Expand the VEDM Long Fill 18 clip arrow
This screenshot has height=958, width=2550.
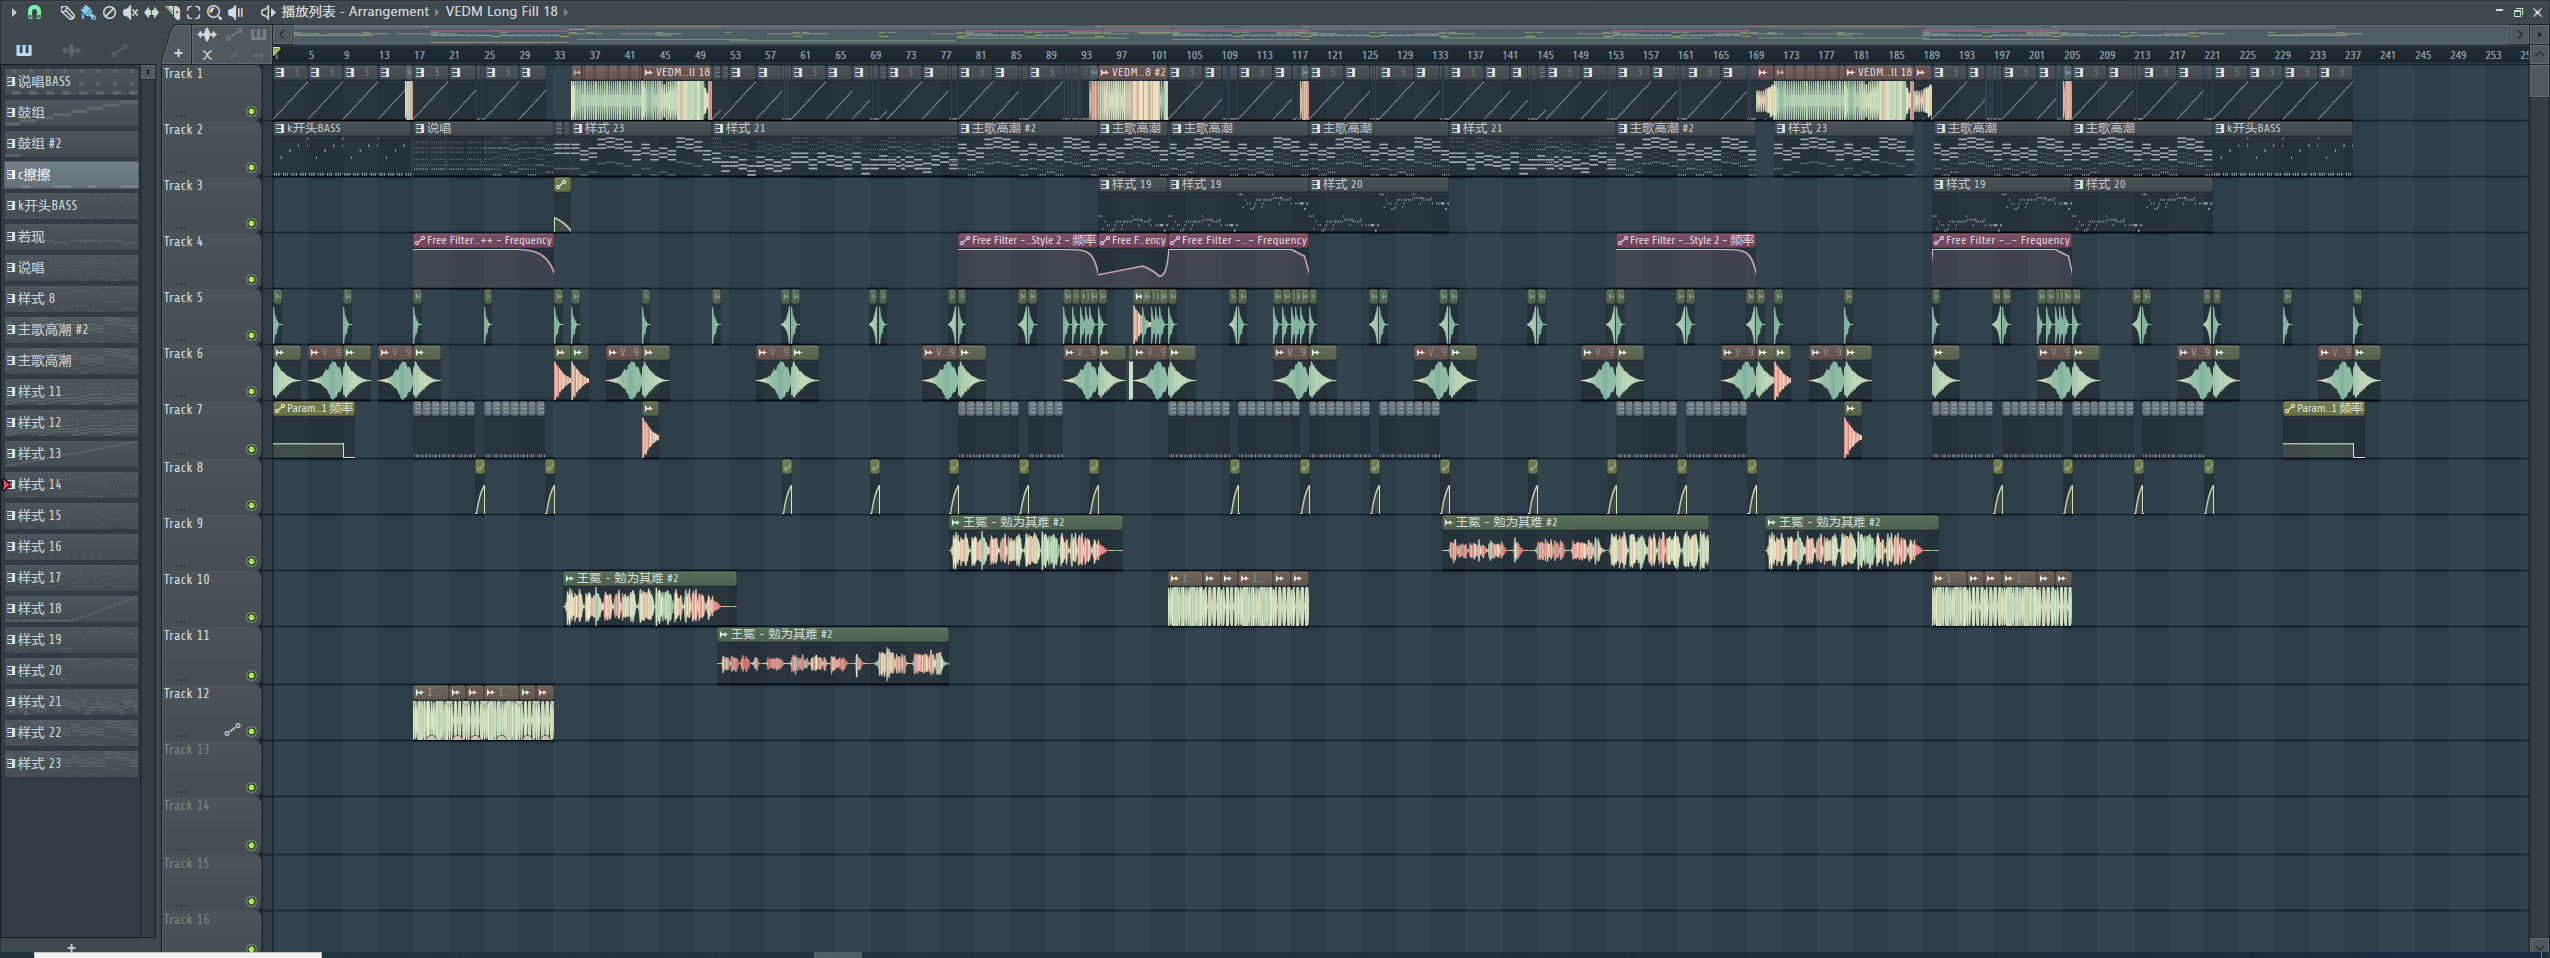pos(566,12)
